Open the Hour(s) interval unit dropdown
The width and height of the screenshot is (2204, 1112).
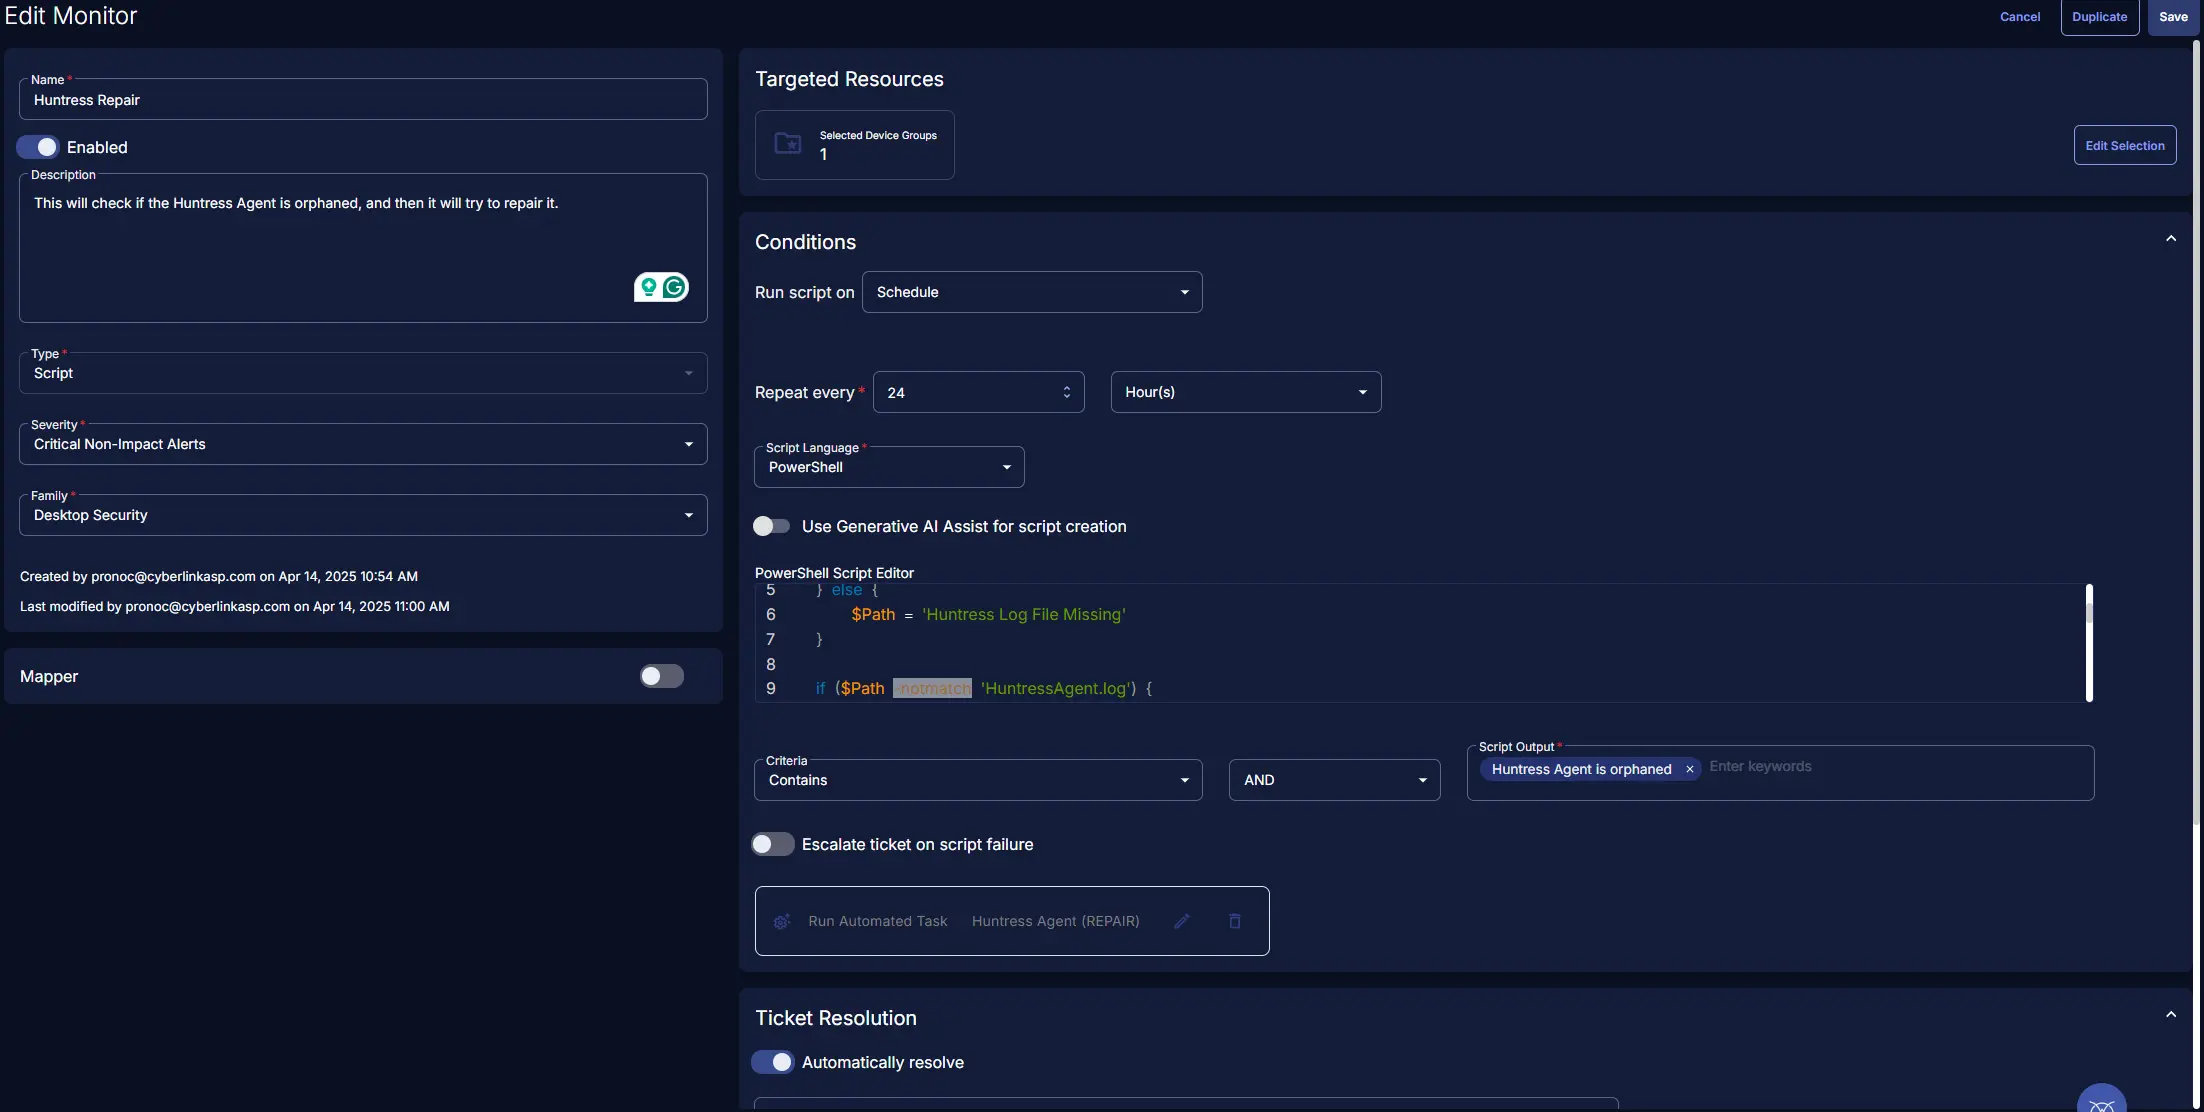[1246, 392]
